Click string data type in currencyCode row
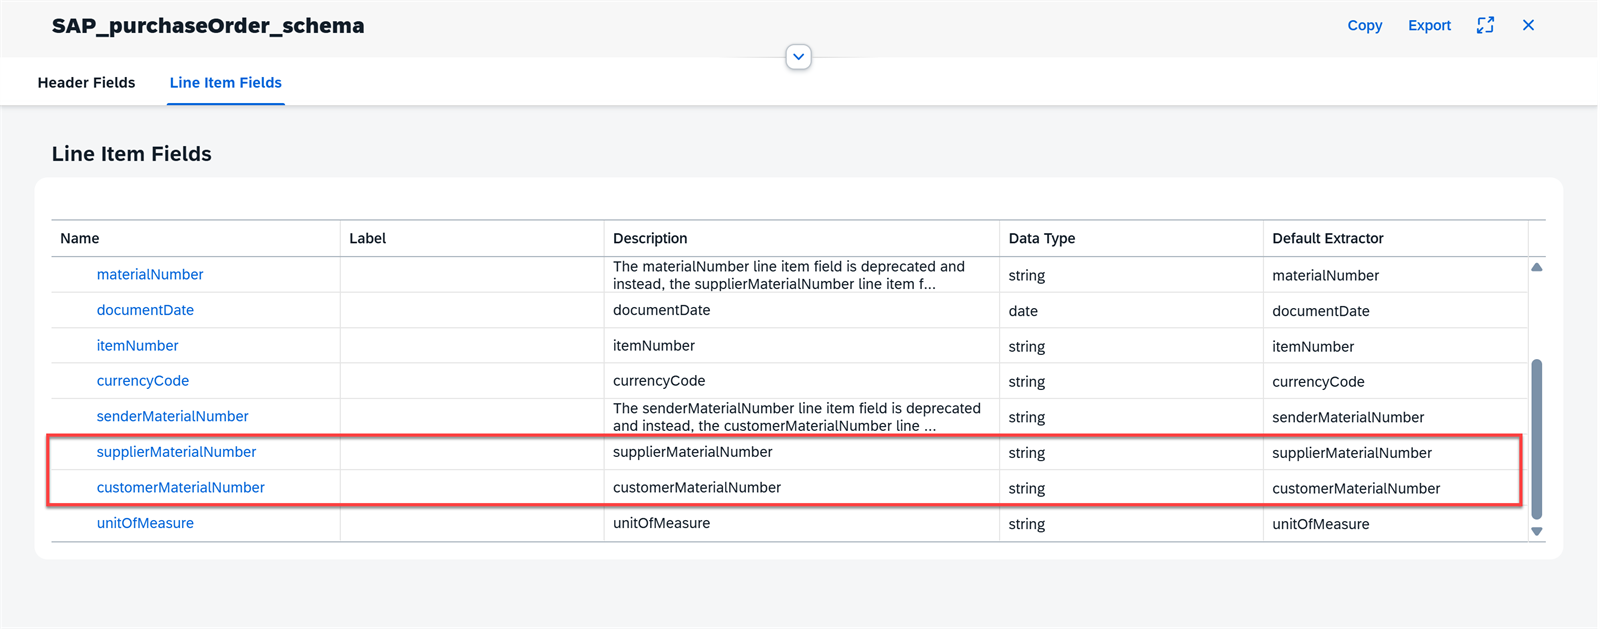The image size is (1600, 629). [1026, 382]
